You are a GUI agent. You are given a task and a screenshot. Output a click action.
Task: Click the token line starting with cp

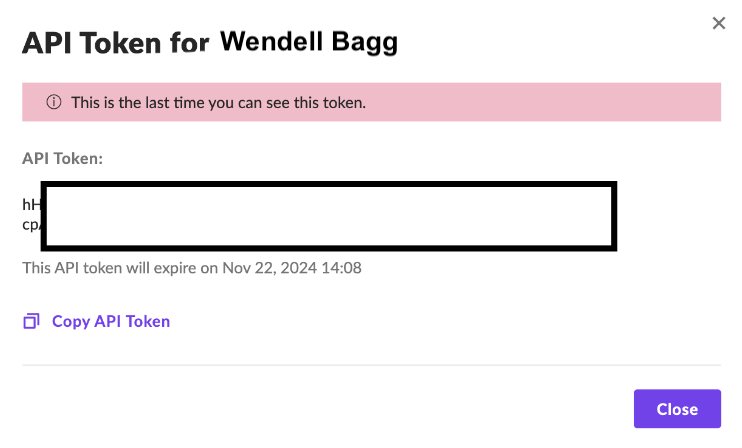(30, 224)
